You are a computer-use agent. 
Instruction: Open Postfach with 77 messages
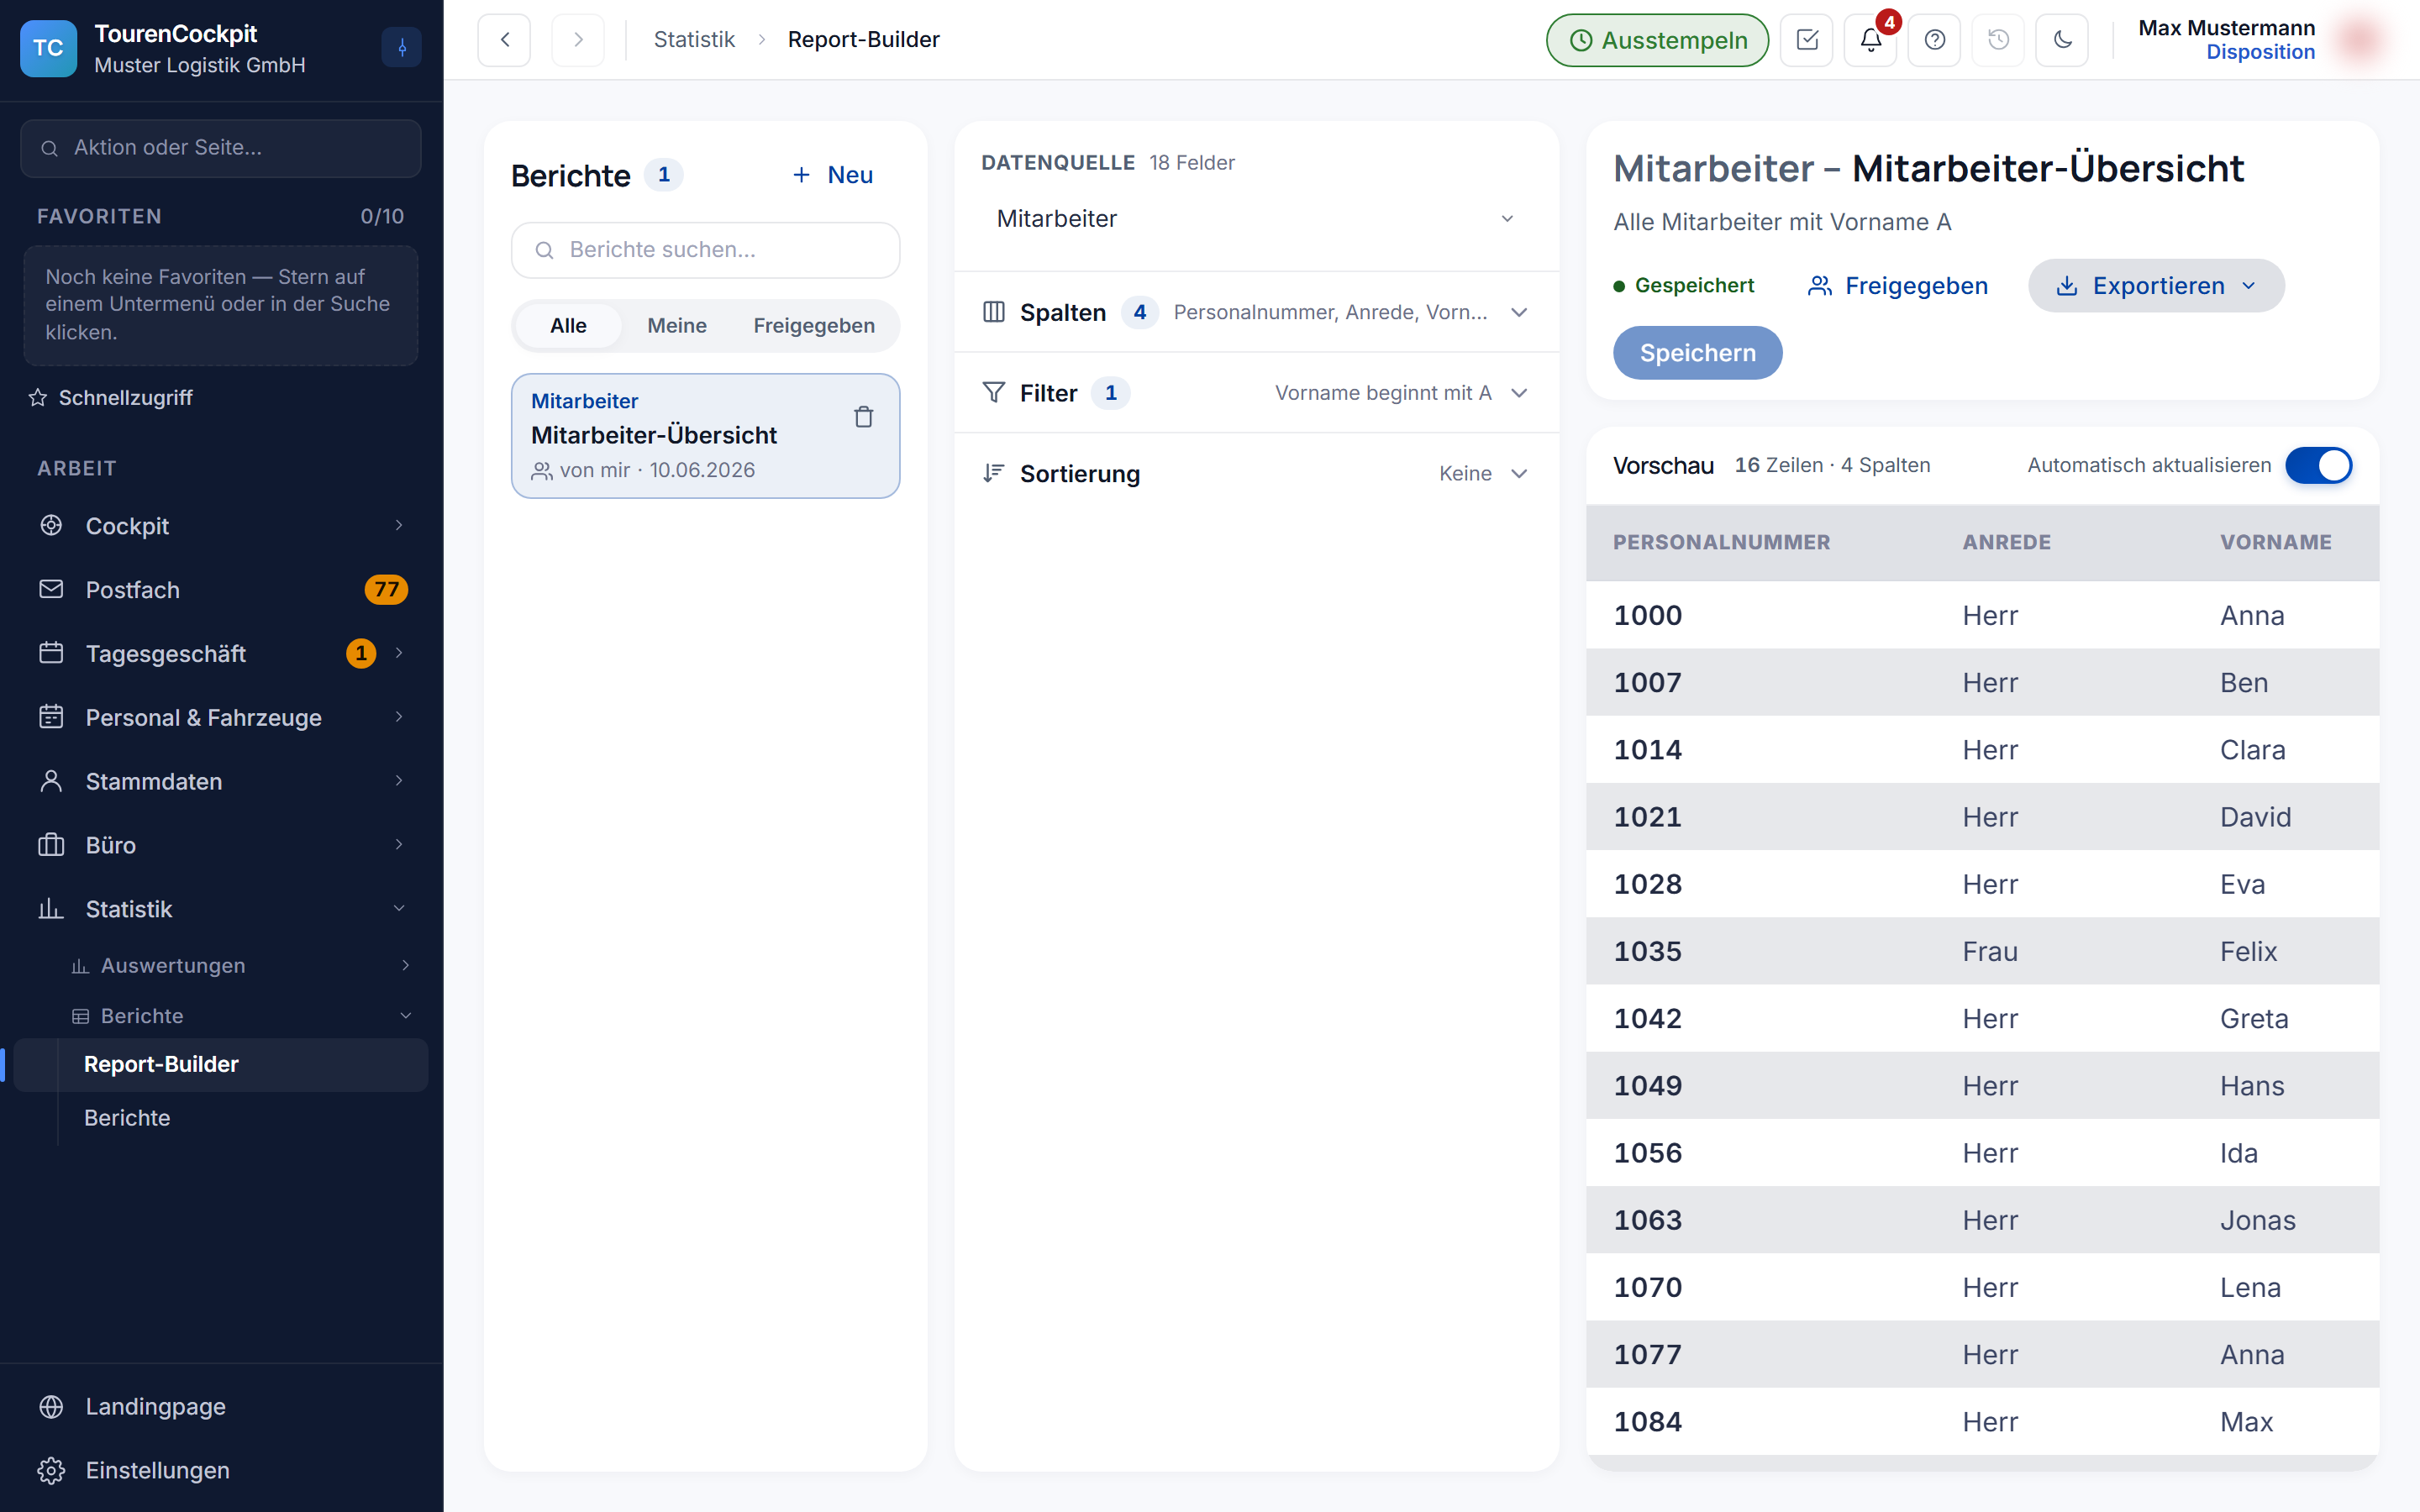pos(221,589)
